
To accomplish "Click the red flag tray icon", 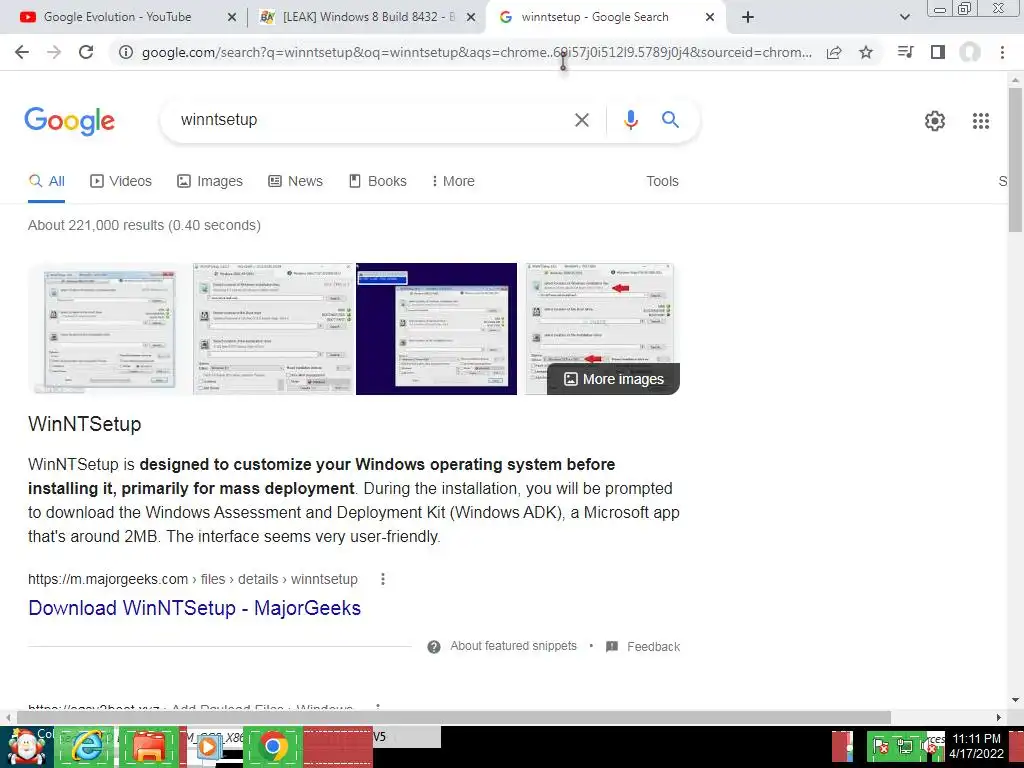I will point(880,746).
